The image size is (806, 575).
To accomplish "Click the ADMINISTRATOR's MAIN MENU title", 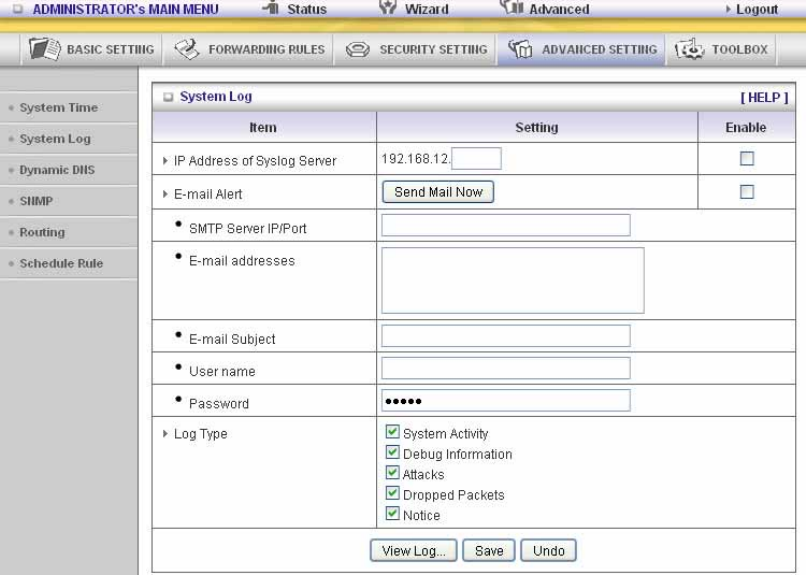I will (125, 9).
